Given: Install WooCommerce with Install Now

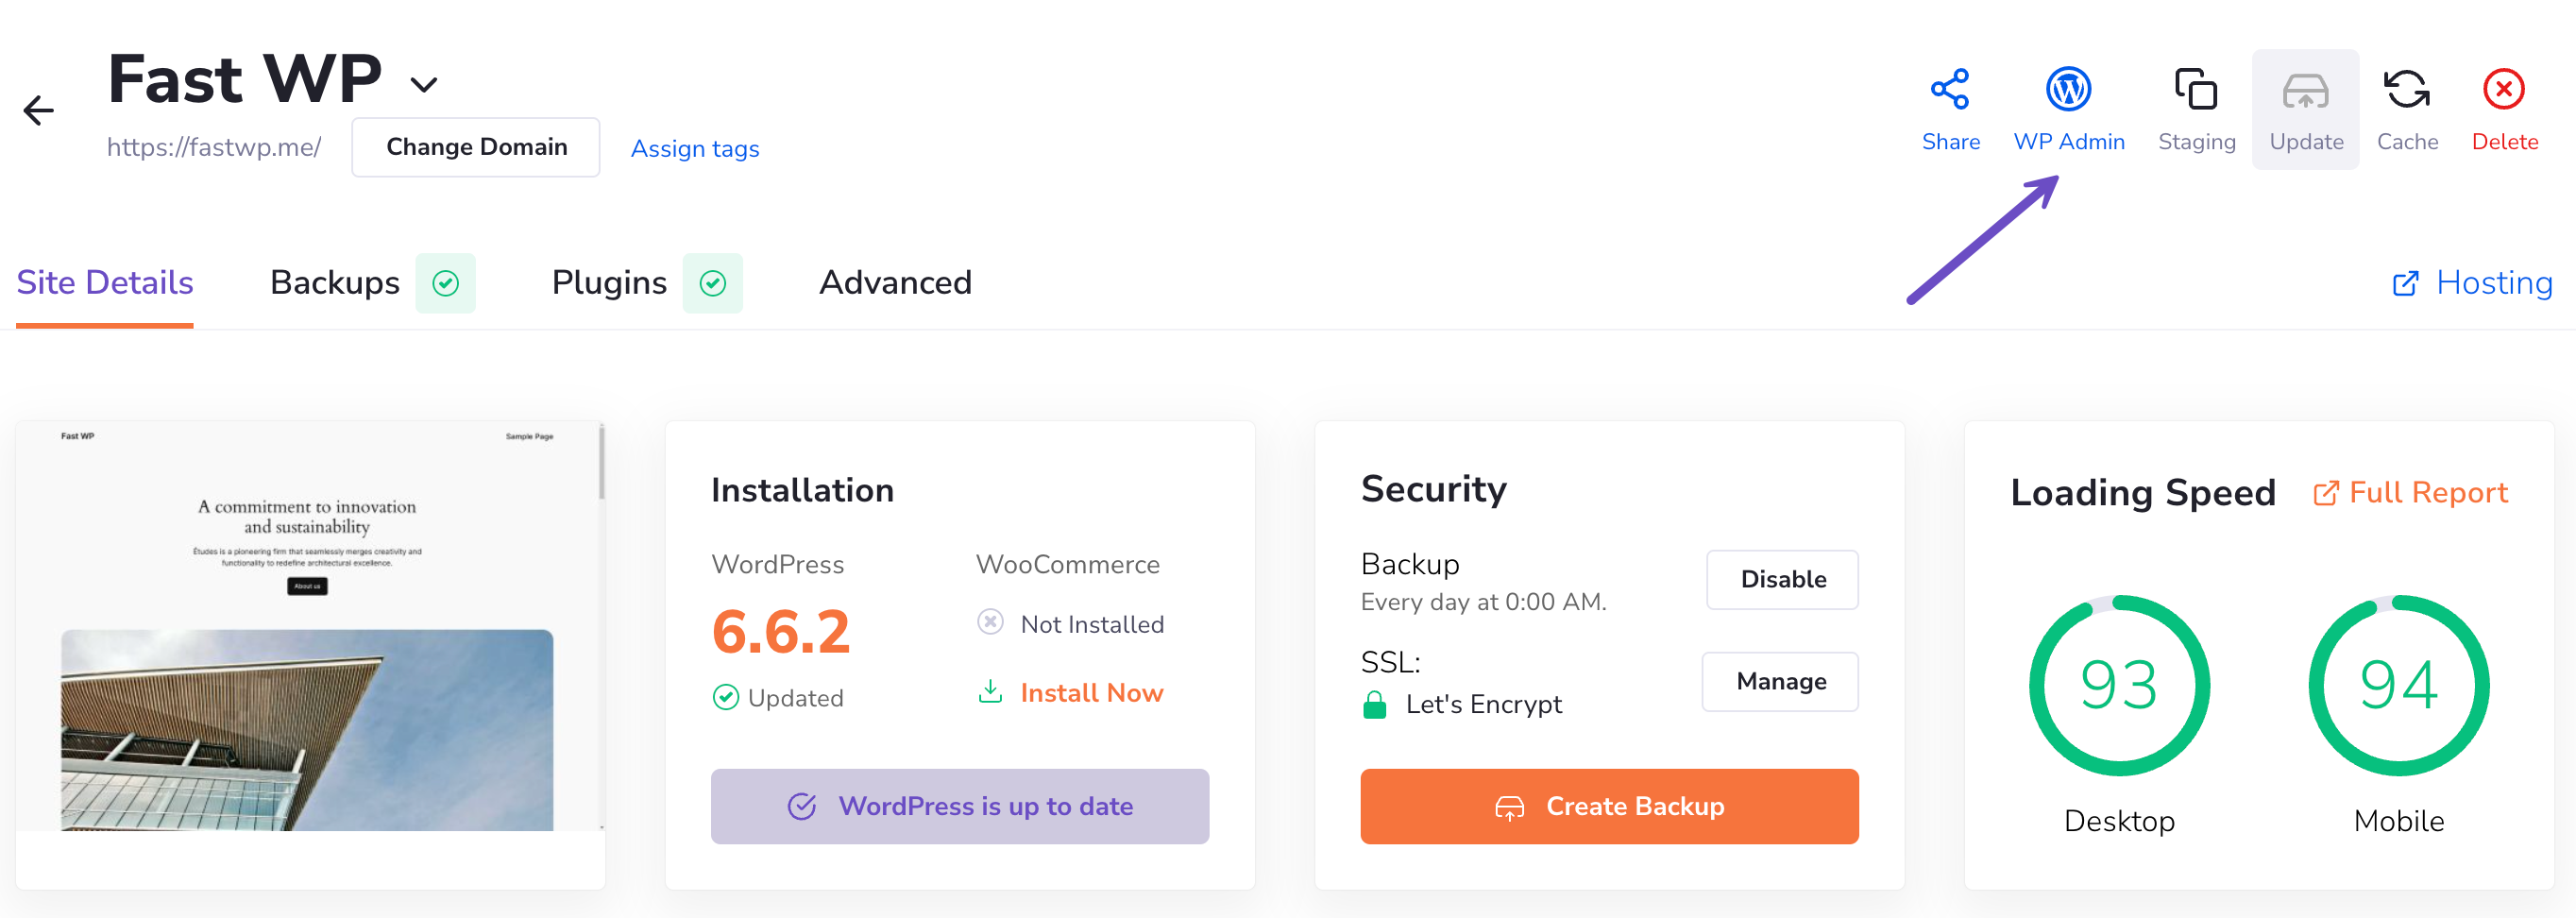Looking at the screenshot, I should pyautogui.click(x=1090, y=693).
